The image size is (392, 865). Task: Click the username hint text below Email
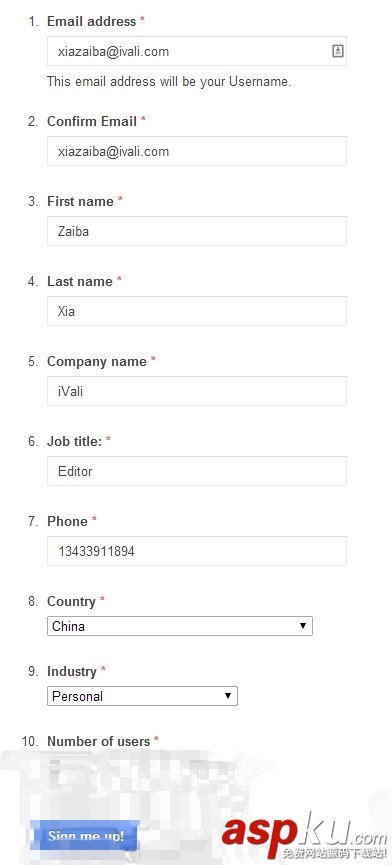169,82
